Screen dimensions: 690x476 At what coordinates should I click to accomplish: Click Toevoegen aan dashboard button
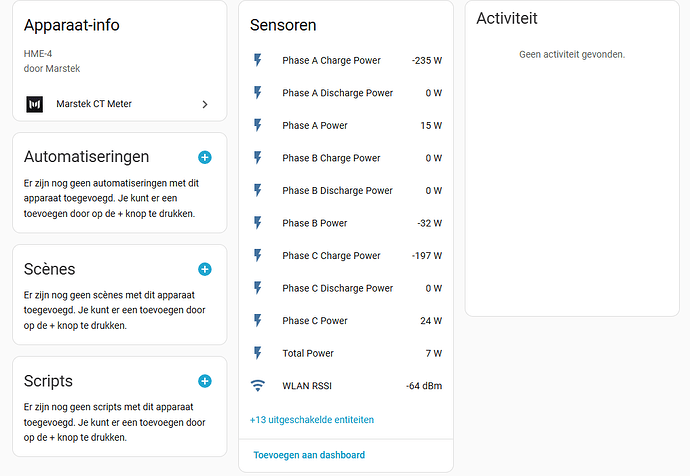pyautogui.click(x=309, y=455)
